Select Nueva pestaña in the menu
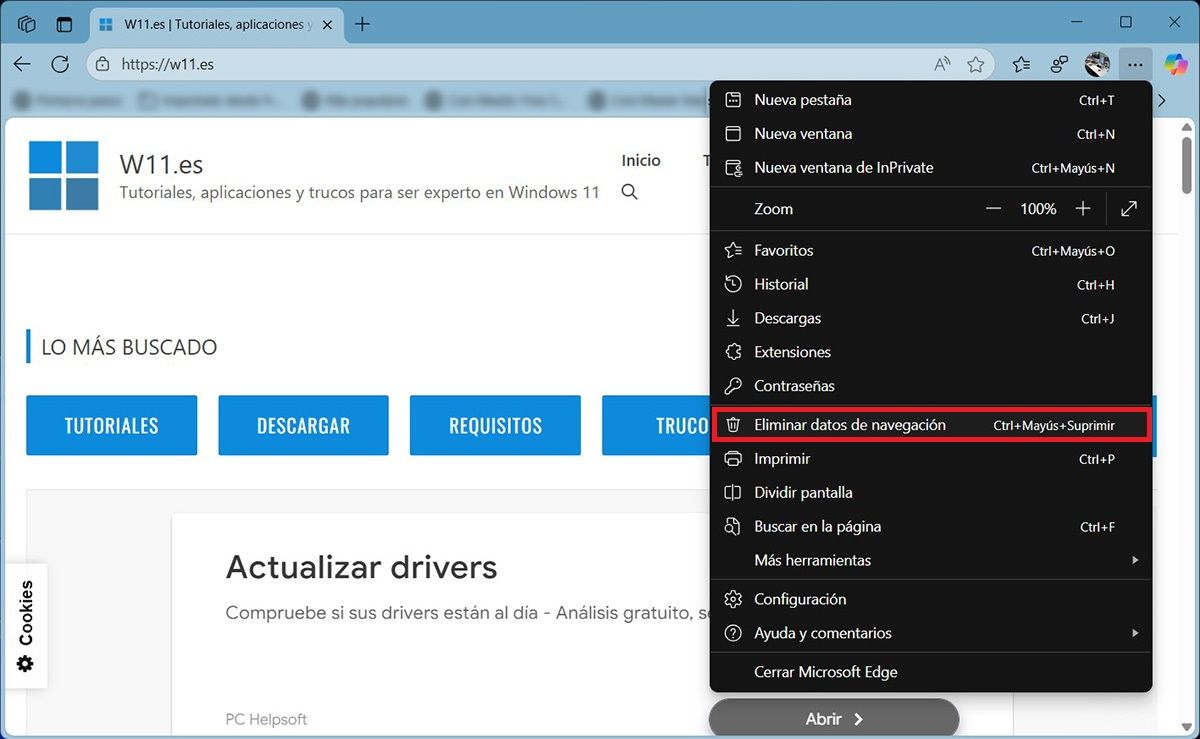Viewport: 1200px width, 739px height. 931,100
